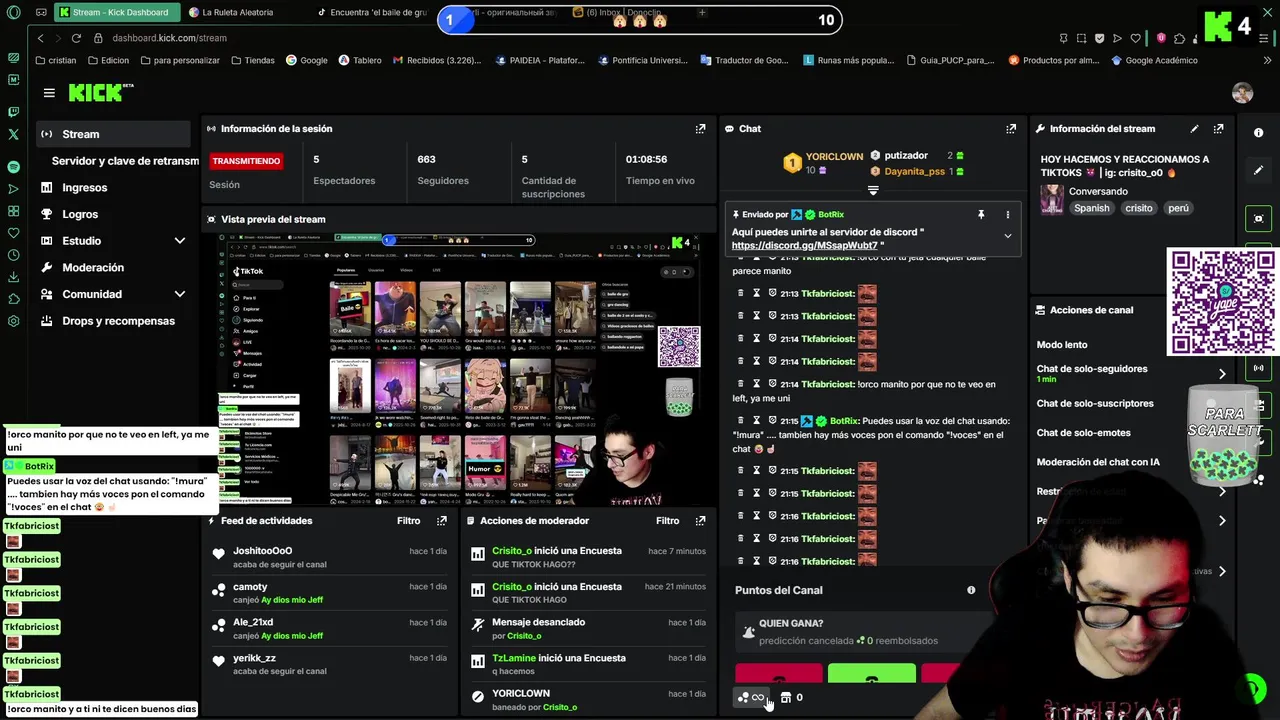The width and height of the screenshot is (1280, 720).
Task: Click the Spanish stream tag
Action: point(1091,208)
